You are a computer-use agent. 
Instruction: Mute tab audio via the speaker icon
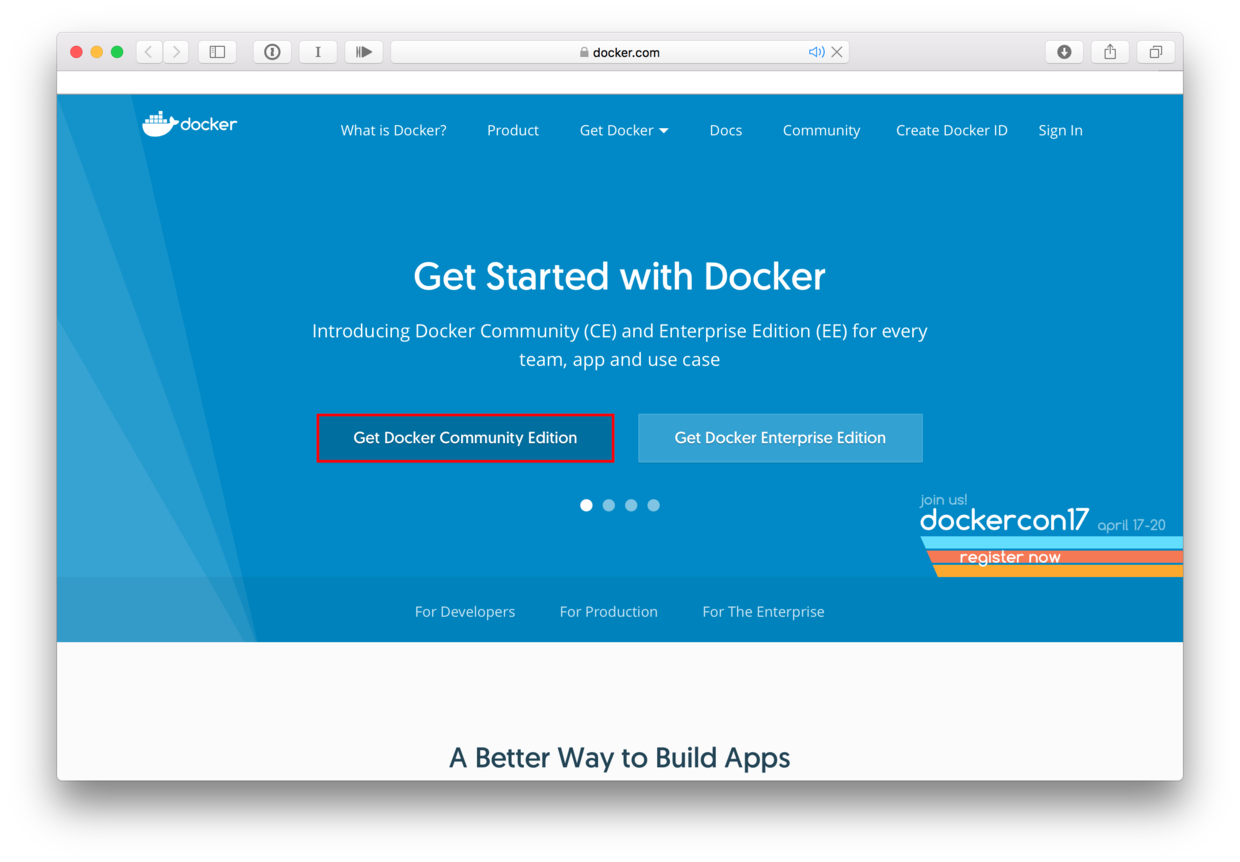point(816,52)
